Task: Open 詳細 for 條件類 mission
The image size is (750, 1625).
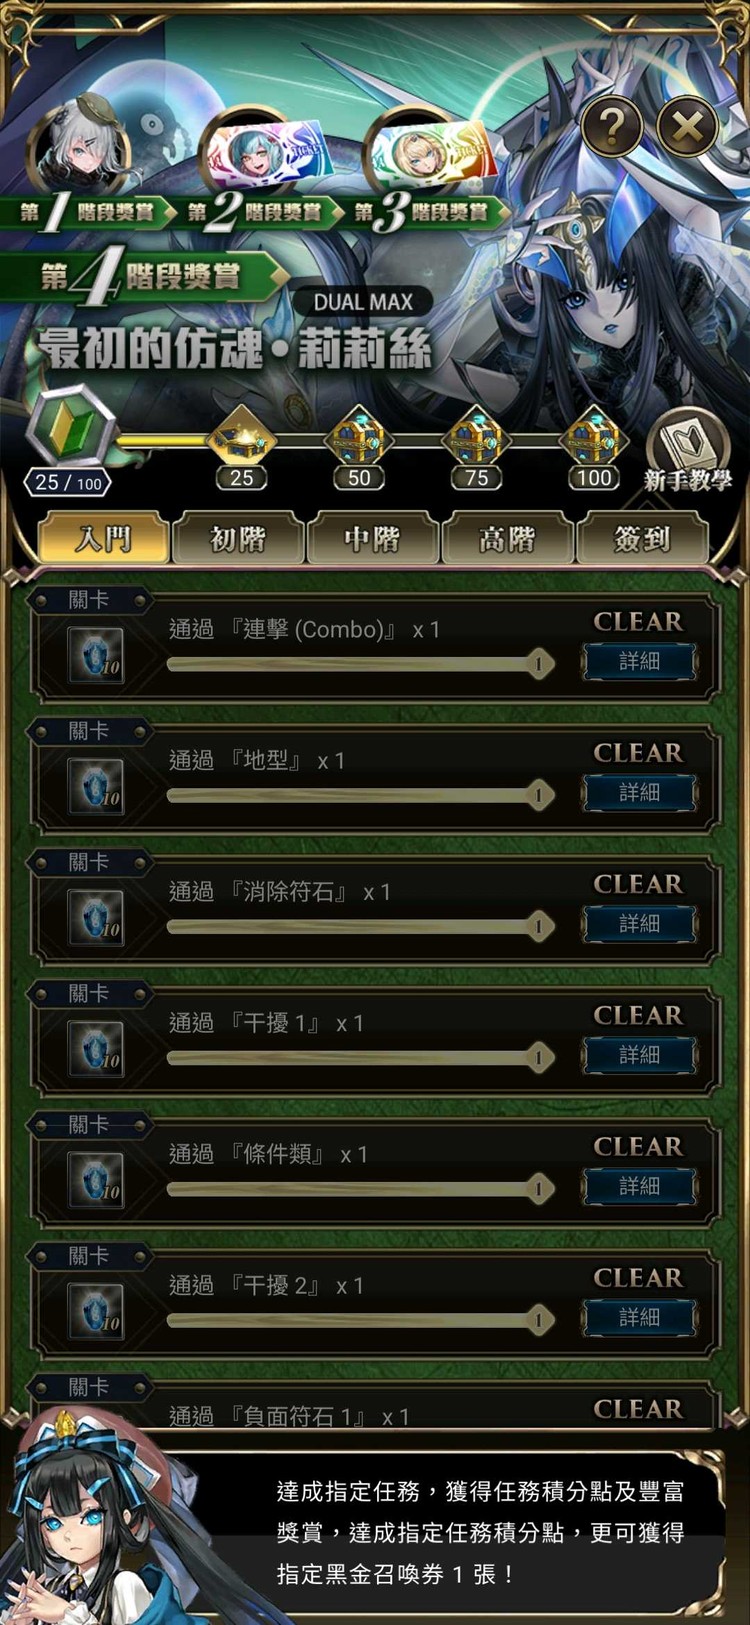Action: tap(639, 1186)
